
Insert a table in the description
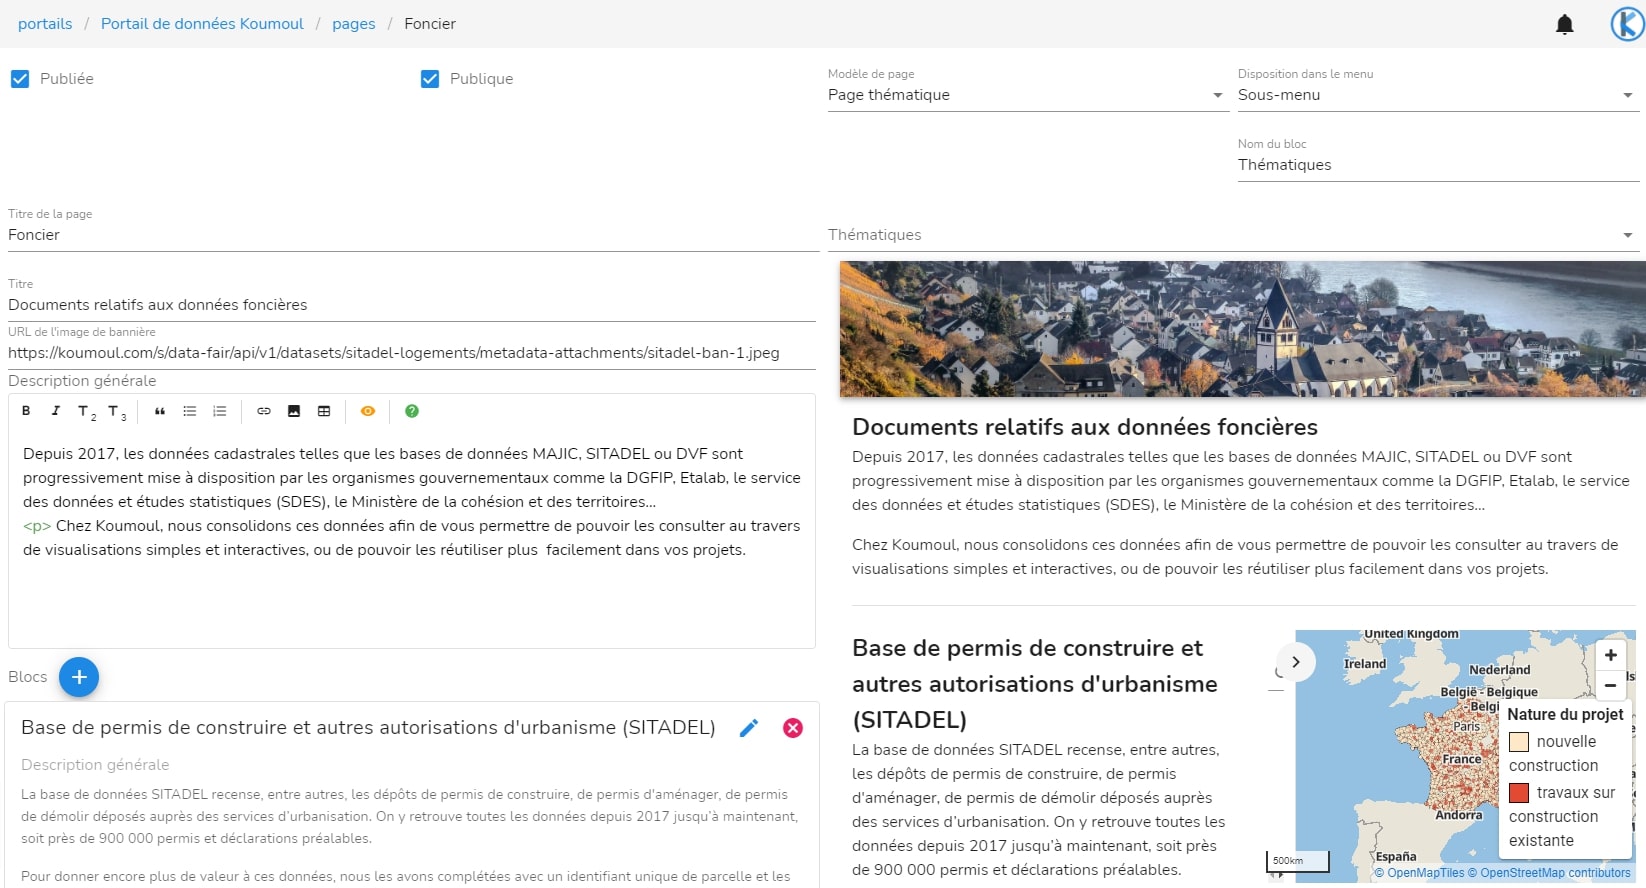point(324,411)
